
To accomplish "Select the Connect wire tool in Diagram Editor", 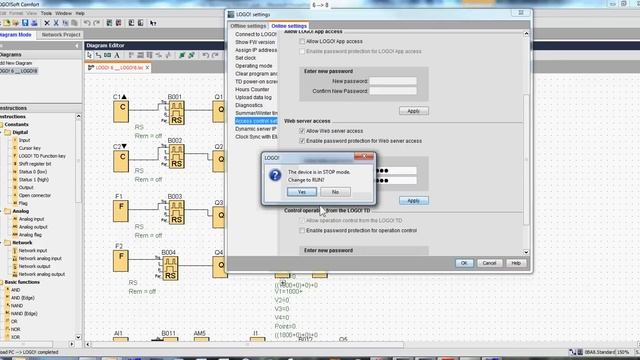I will pyautogui.click(x=98, y=55).
